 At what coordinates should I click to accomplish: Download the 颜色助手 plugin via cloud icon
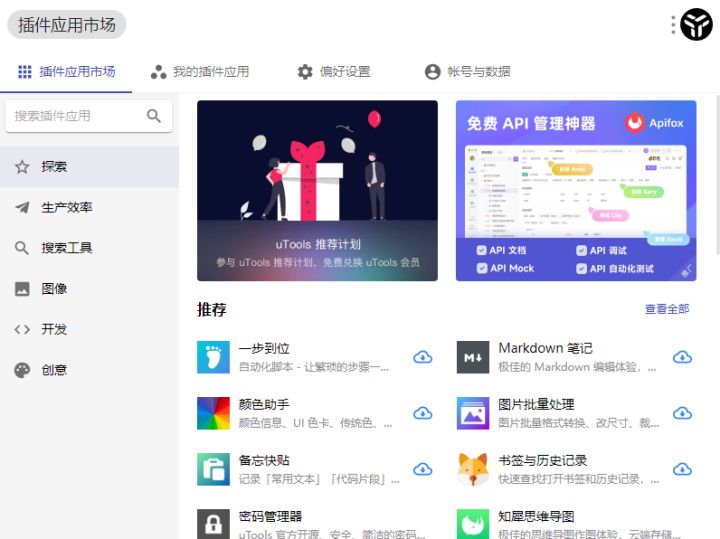coord(422,413)
